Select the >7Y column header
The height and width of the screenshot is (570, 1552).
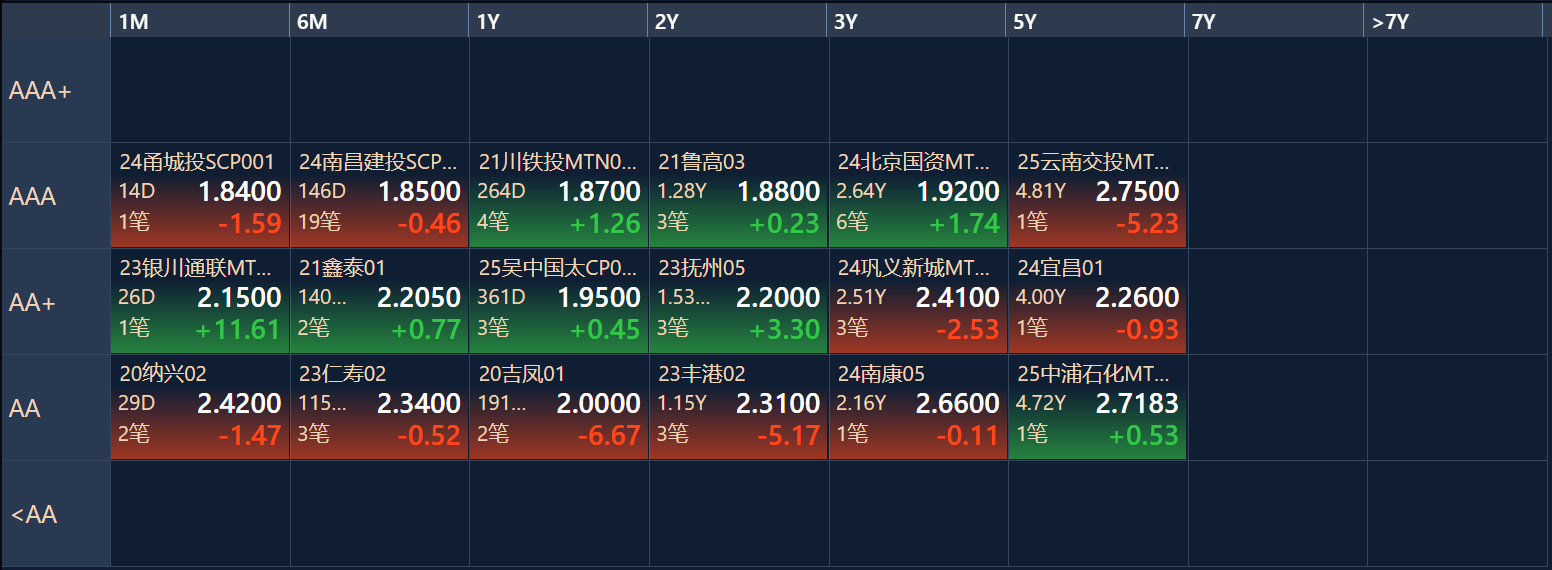point(1454,21)
